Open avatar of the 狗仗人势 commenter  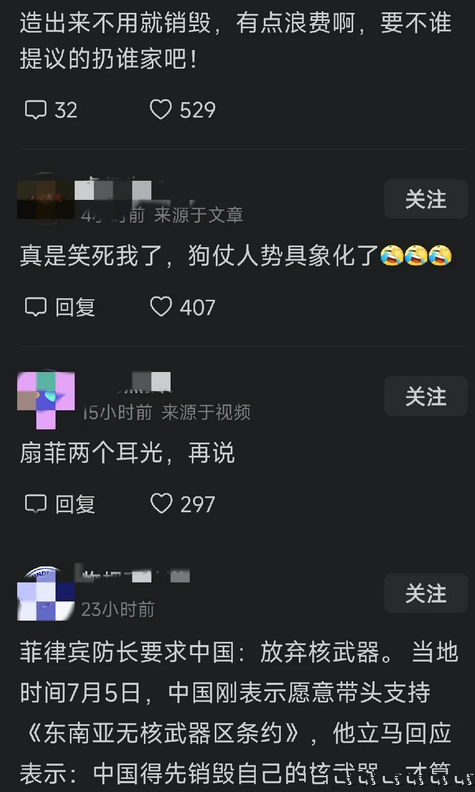tap(46, 197)
